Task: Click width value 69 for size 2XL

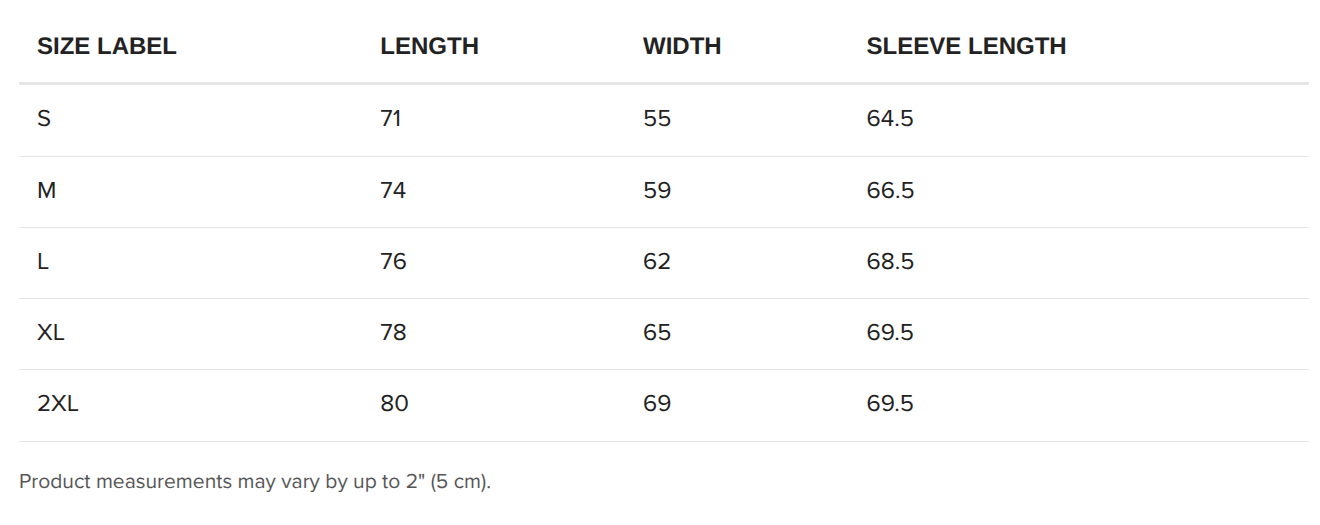Action: [x=657, y=403]
